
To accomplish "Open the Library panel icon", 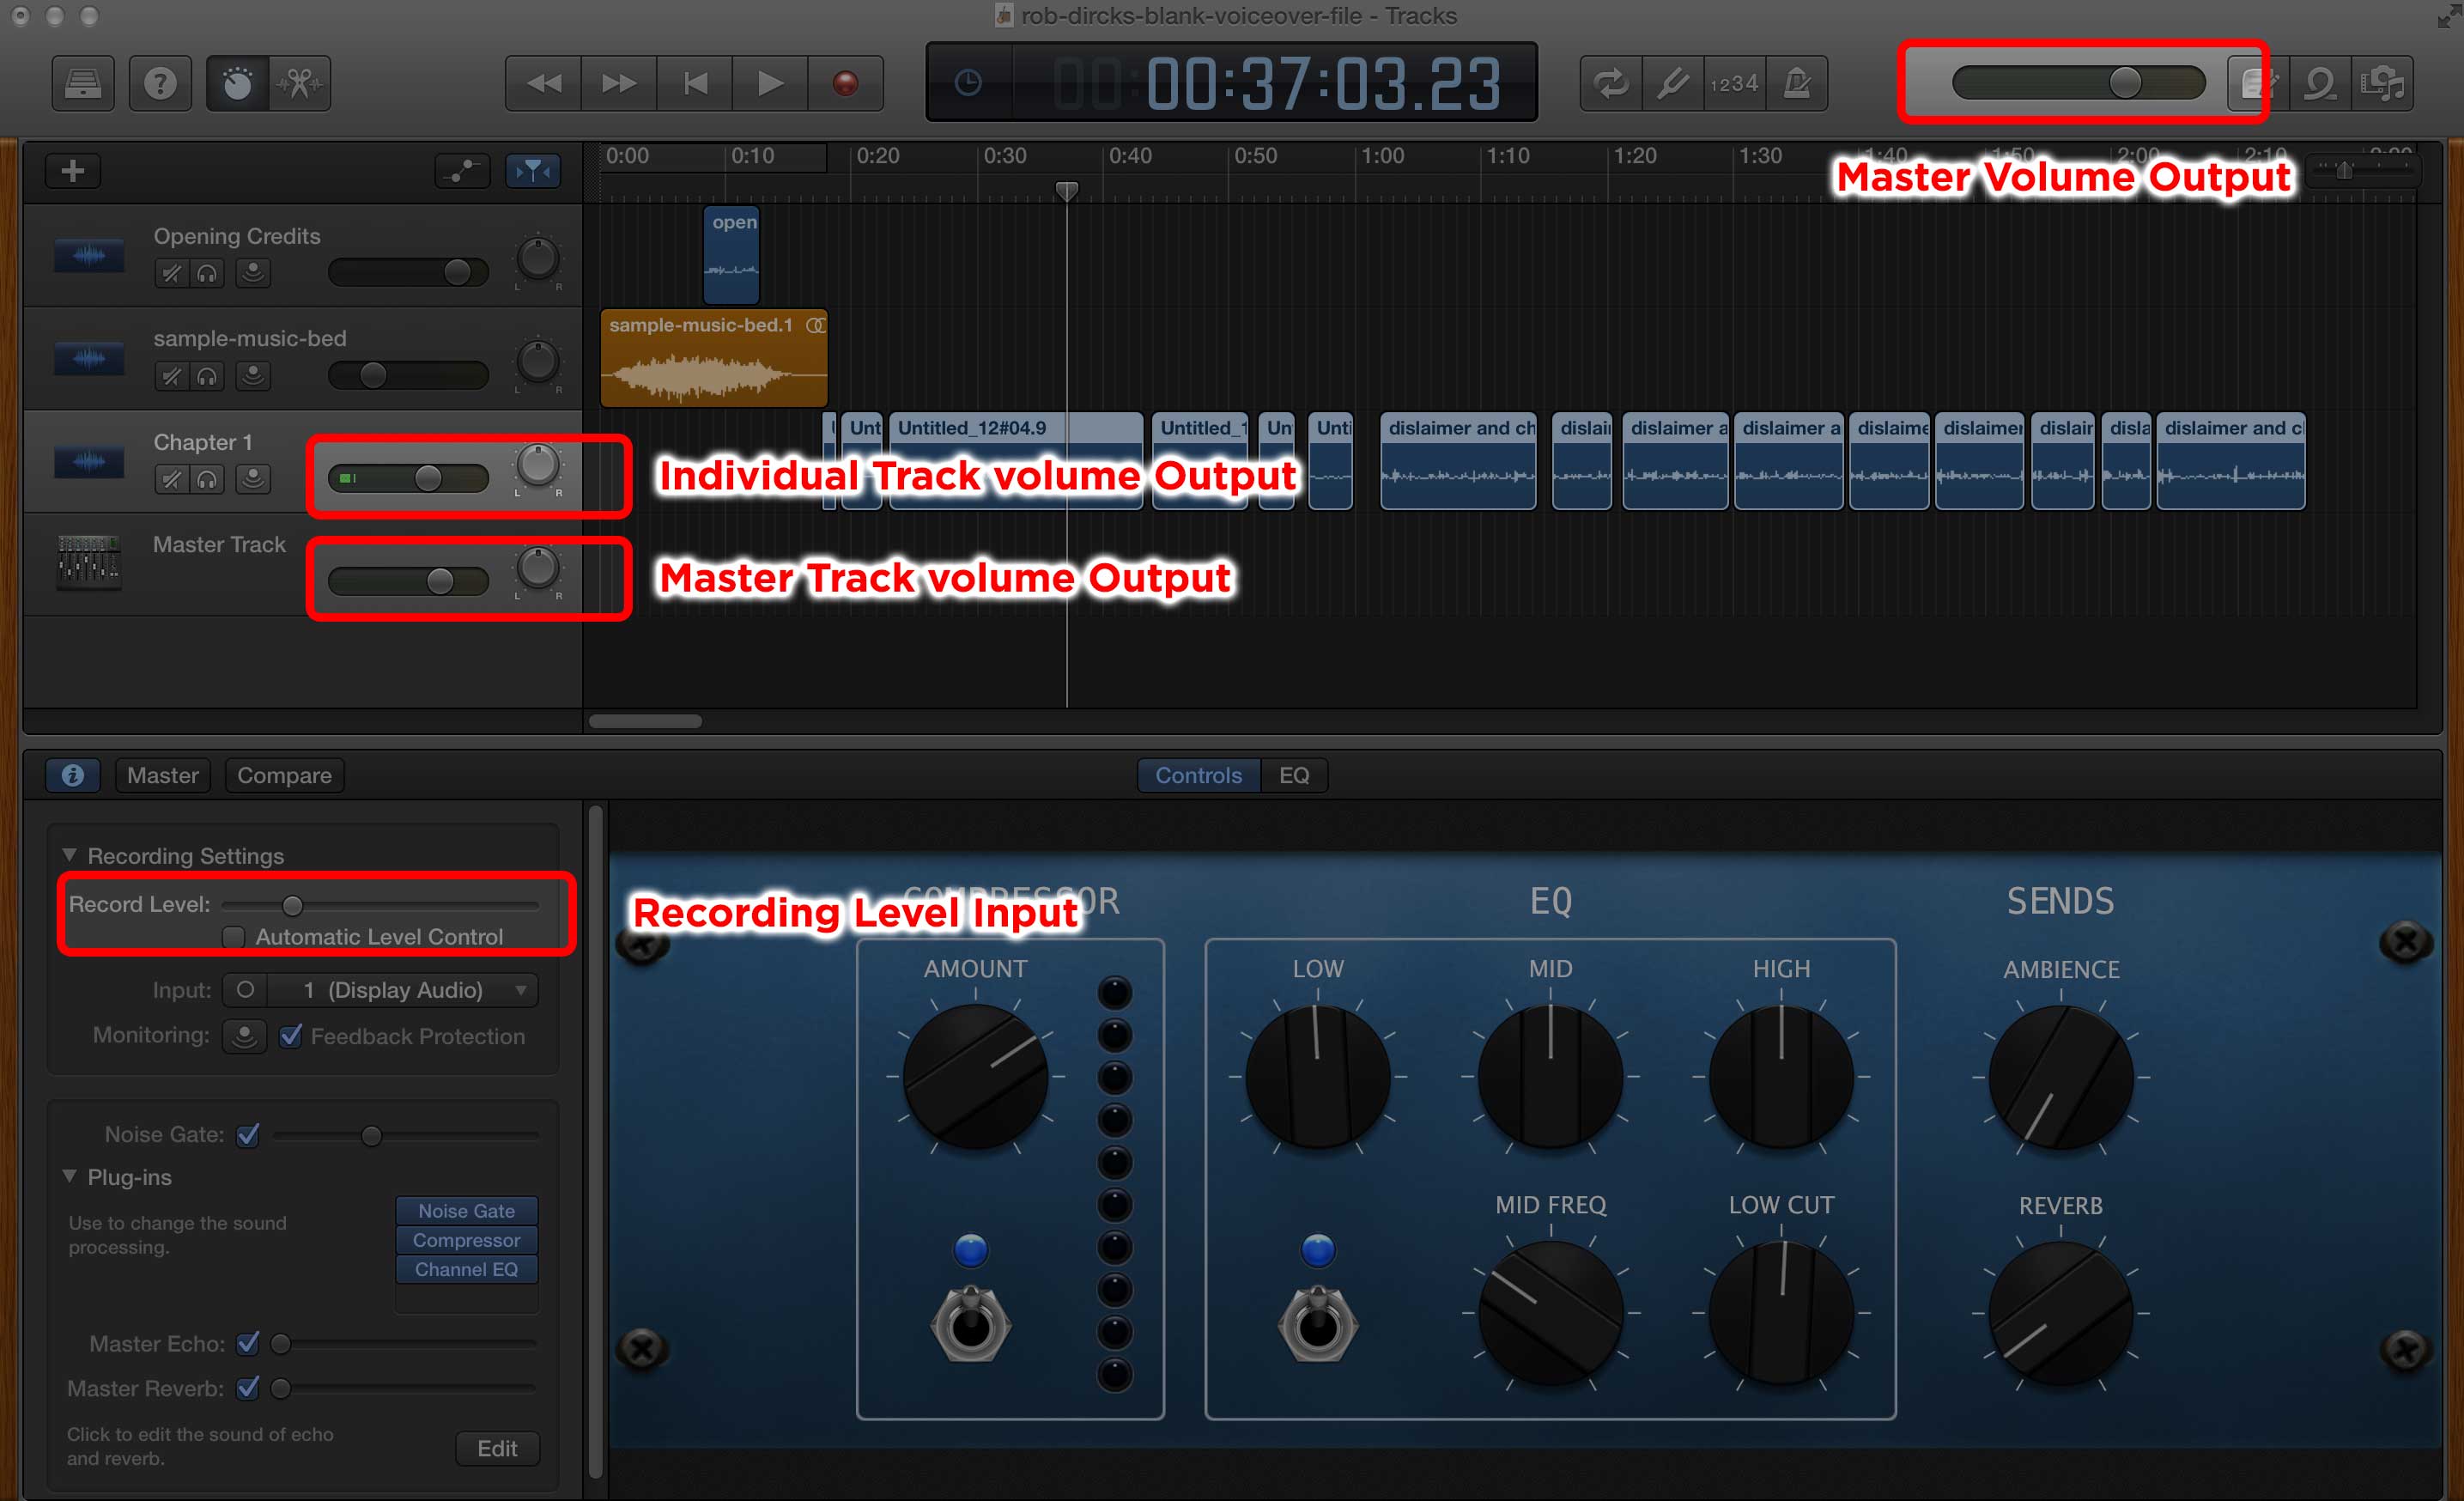I will pyautogui.click(x=83, y=84).
